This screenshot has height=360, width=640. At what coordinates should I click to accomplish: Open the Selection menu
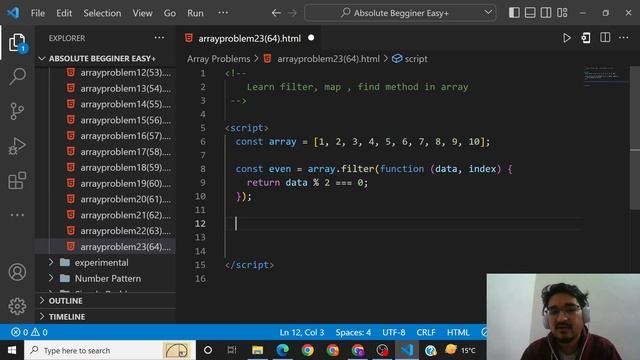[102, 13]
